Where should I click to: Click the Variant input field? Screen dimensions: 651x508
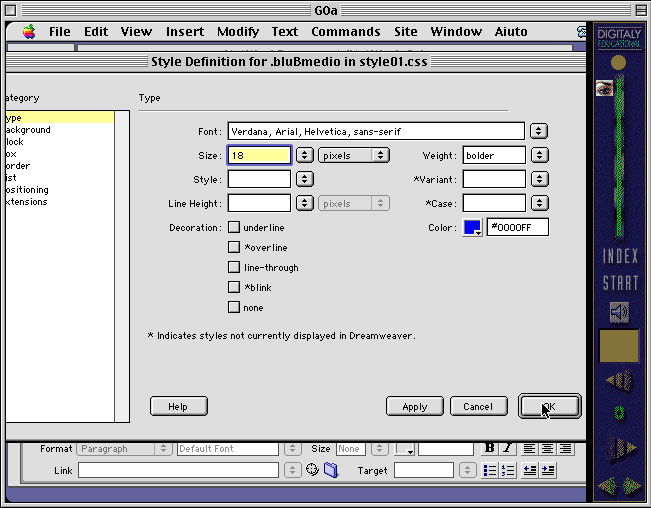(494, 179)
